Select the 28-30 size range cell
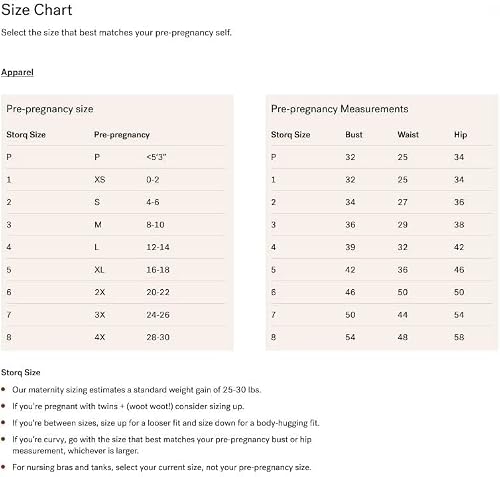This screenshot has width=500, height=477. click(x=158, y=337)
